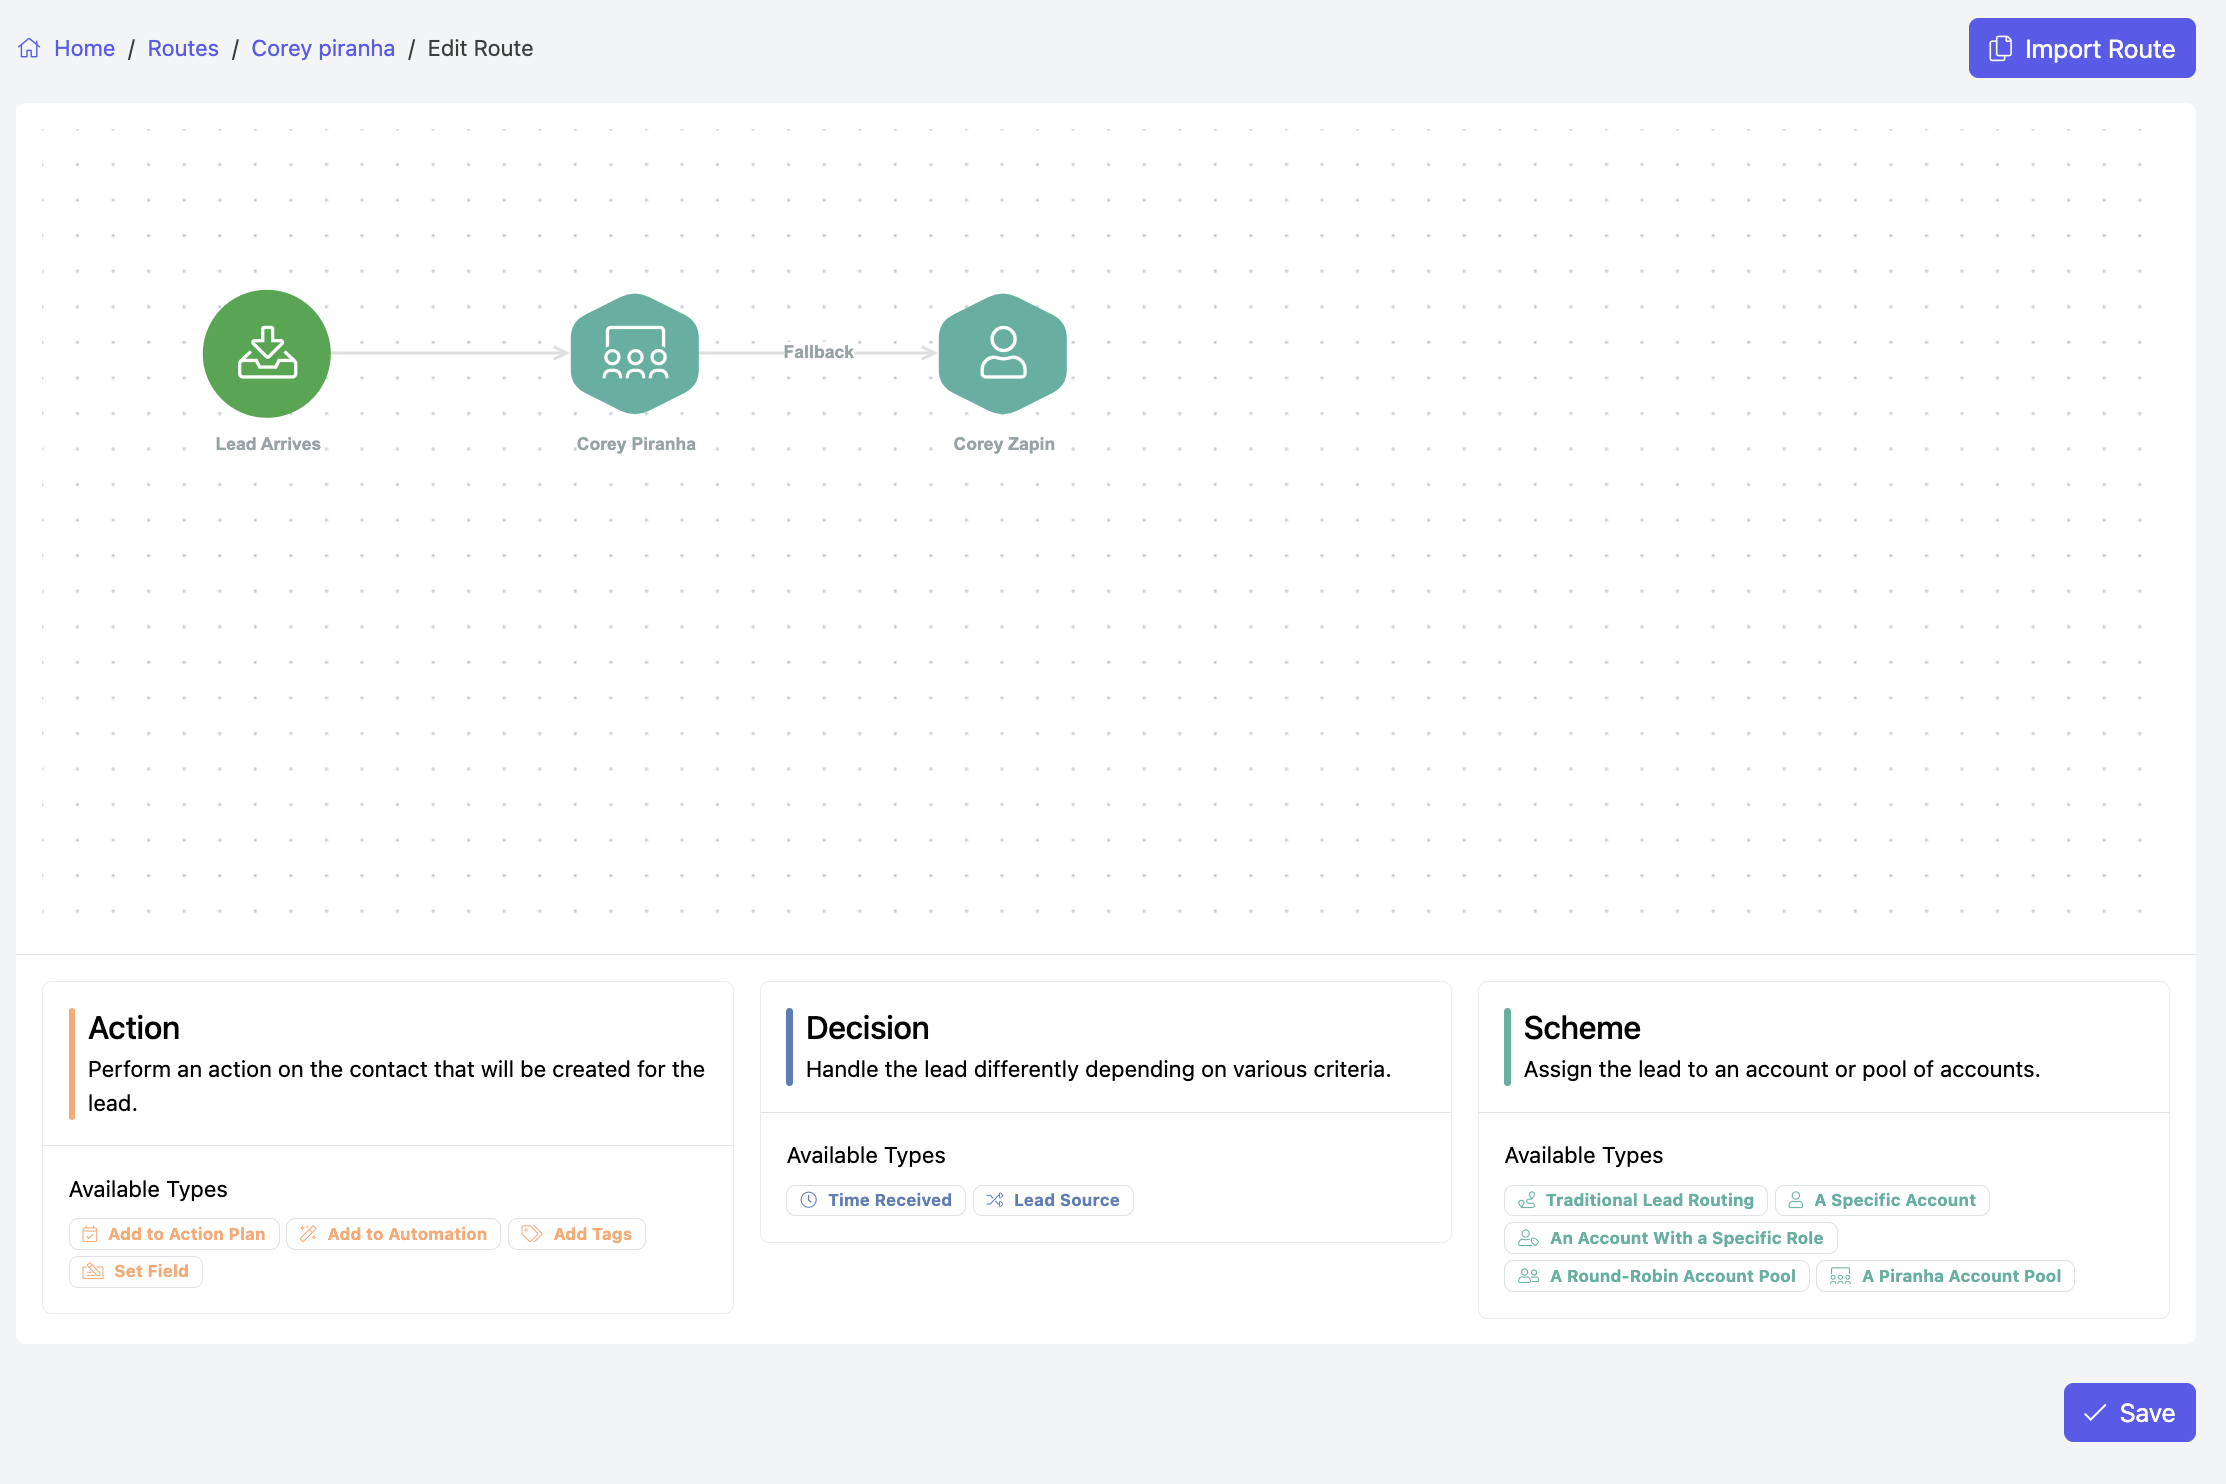
Task: Save the route with Save button
Action: 2129,1412
